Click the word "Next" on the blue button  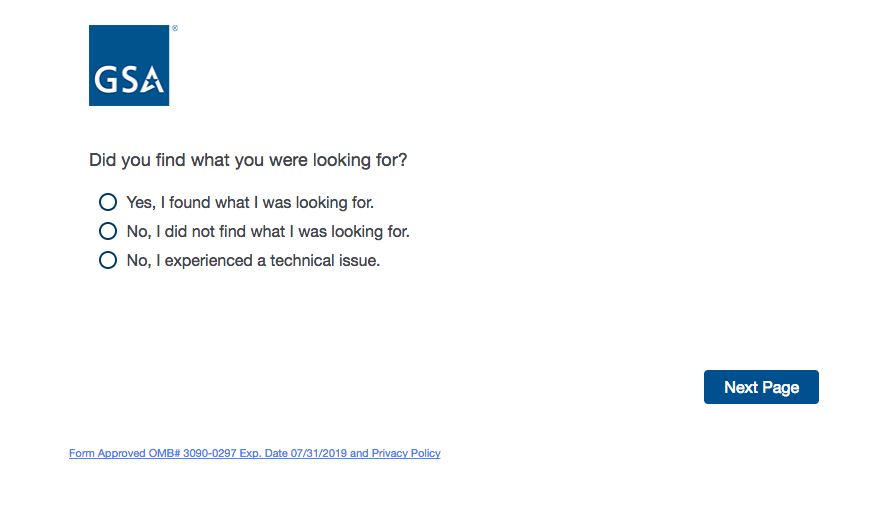pyautogui.click(x=741, y=387)
